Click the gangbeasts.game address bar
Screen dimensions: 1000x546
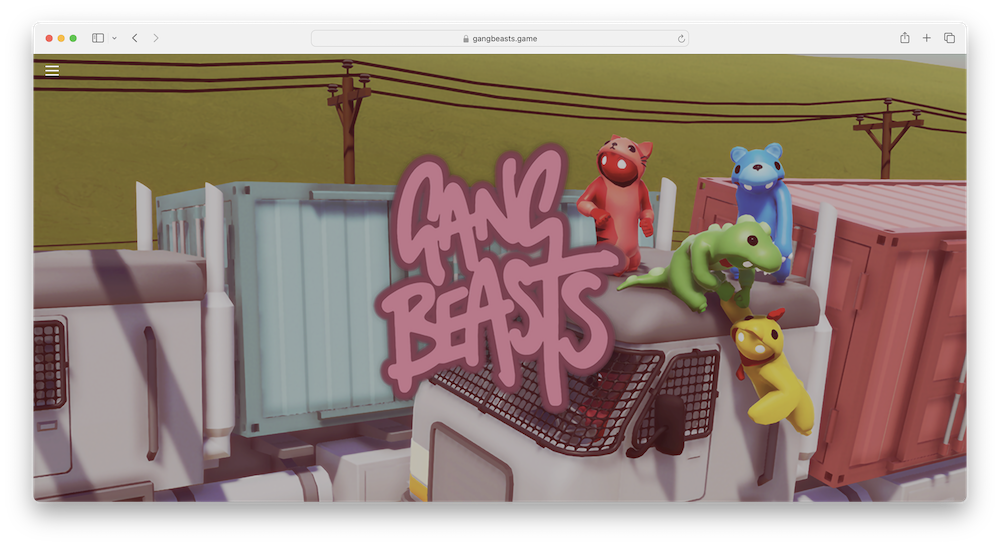[499, 38]
